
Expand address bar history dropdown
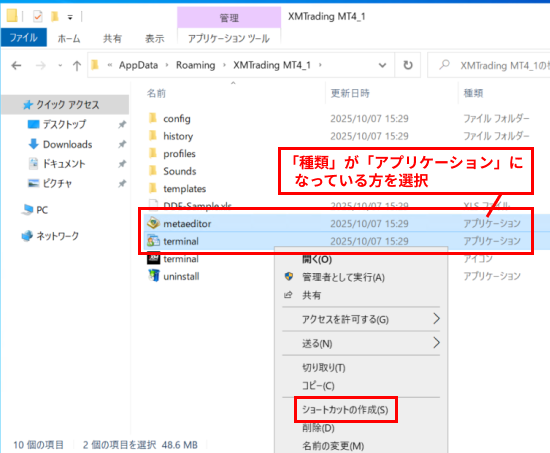382,65
